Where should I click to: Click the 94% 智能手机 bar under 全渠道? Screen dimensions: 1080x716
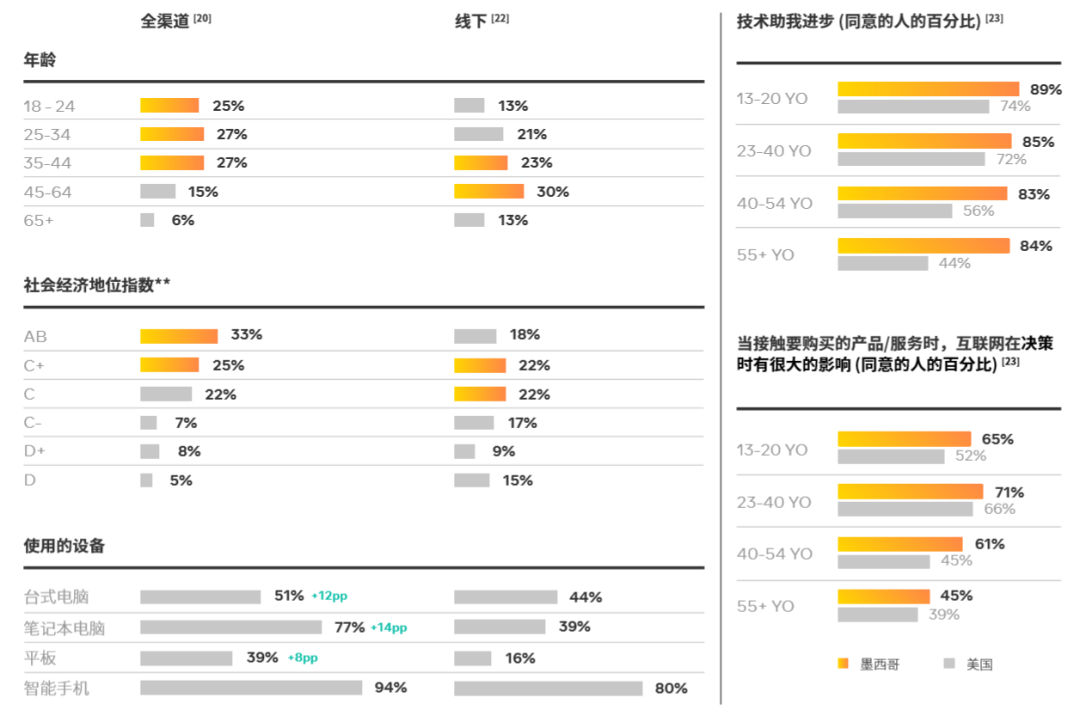tap(251, 688)
